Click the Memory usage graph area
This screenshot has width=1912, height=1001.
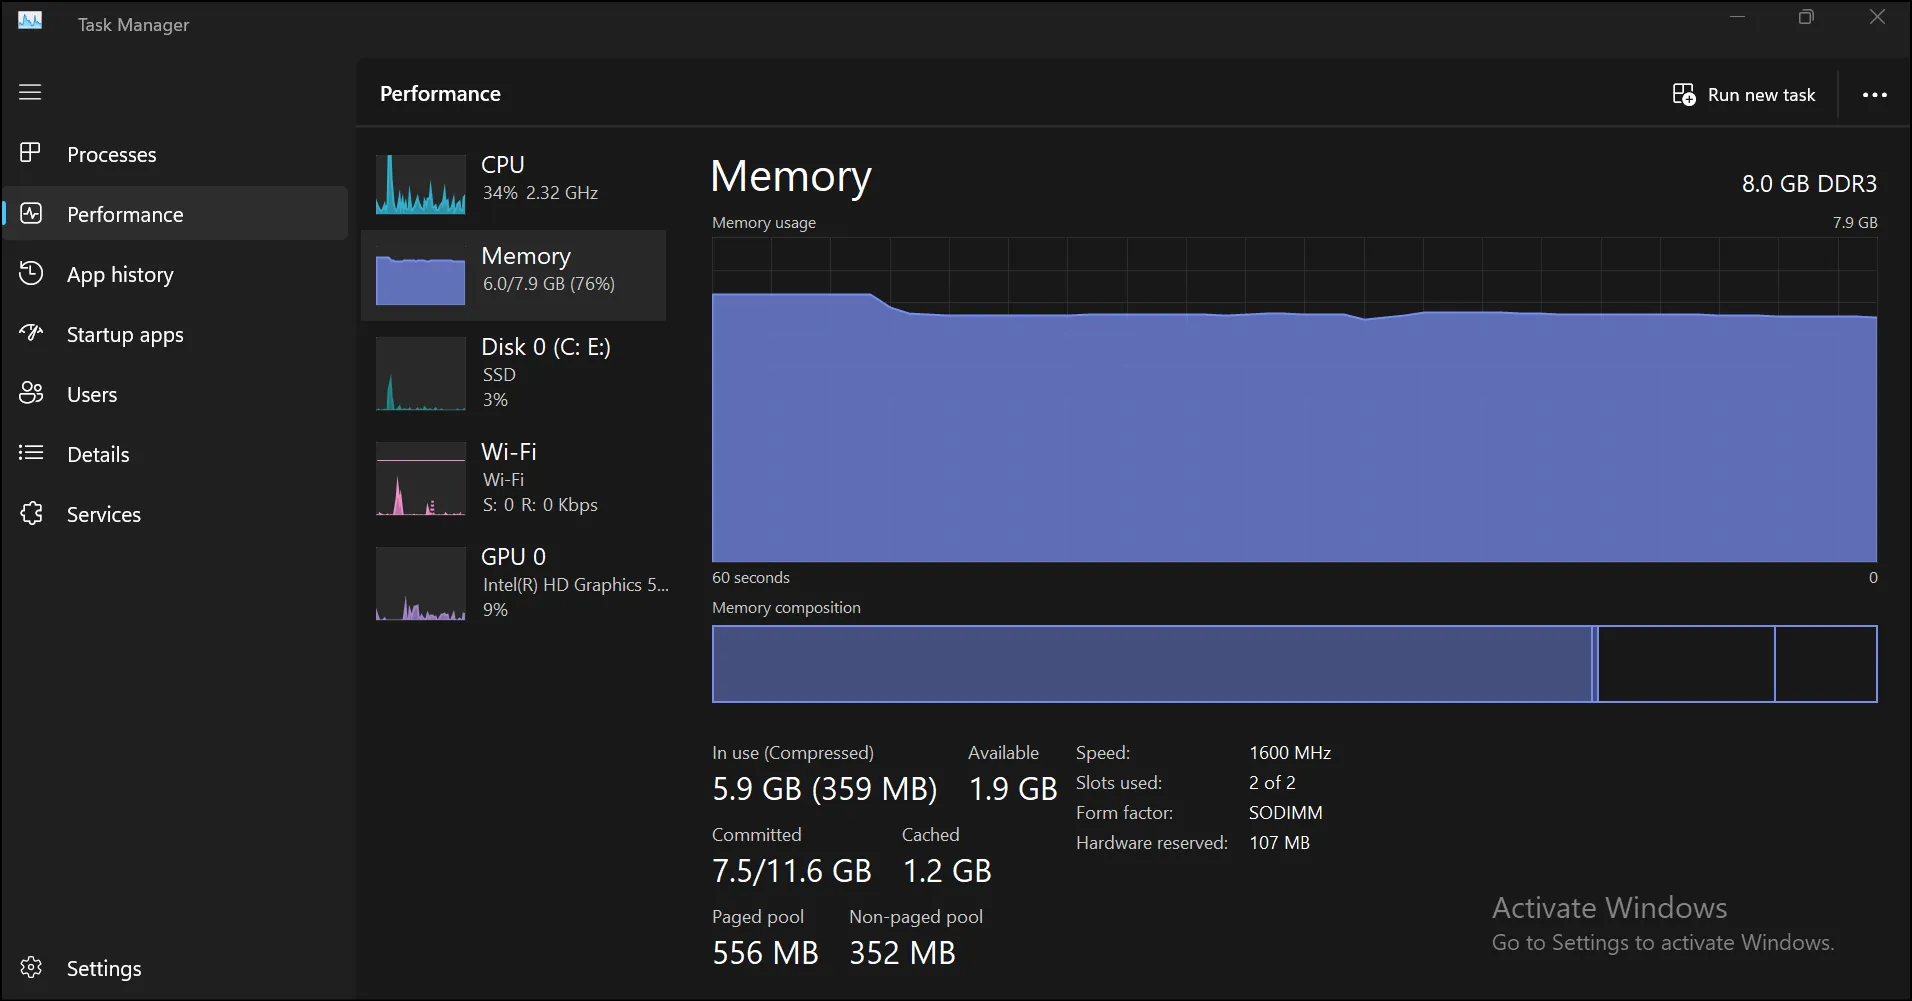tap(1294, 400)
